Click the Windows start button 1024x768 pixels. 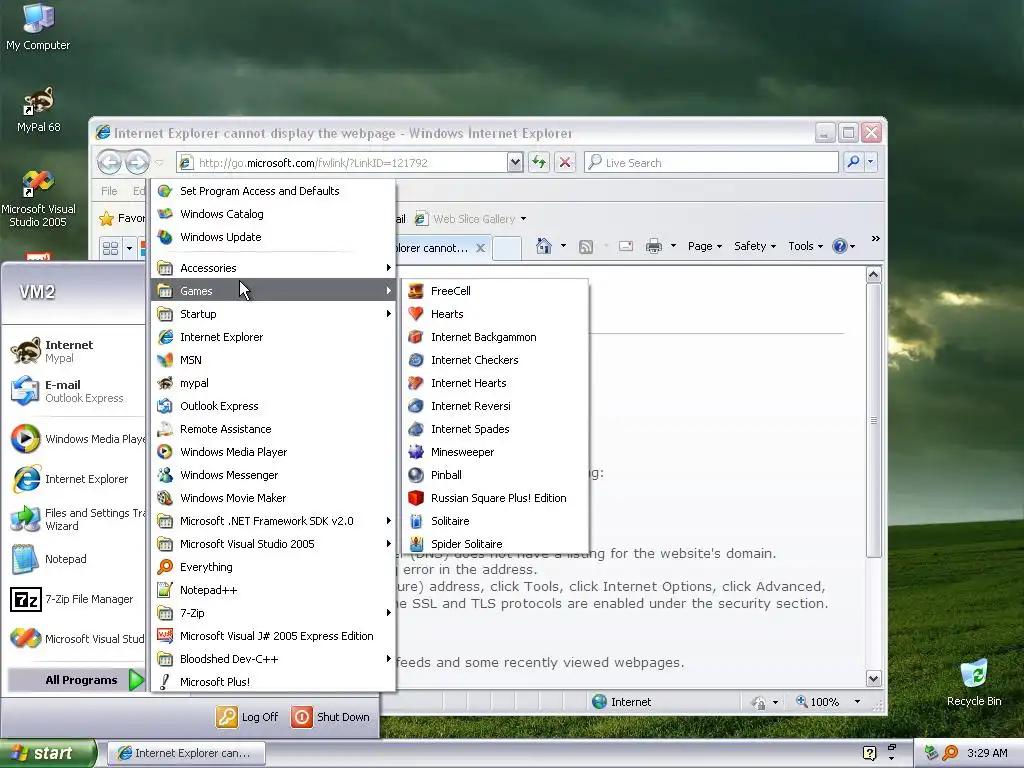point(47,753)
